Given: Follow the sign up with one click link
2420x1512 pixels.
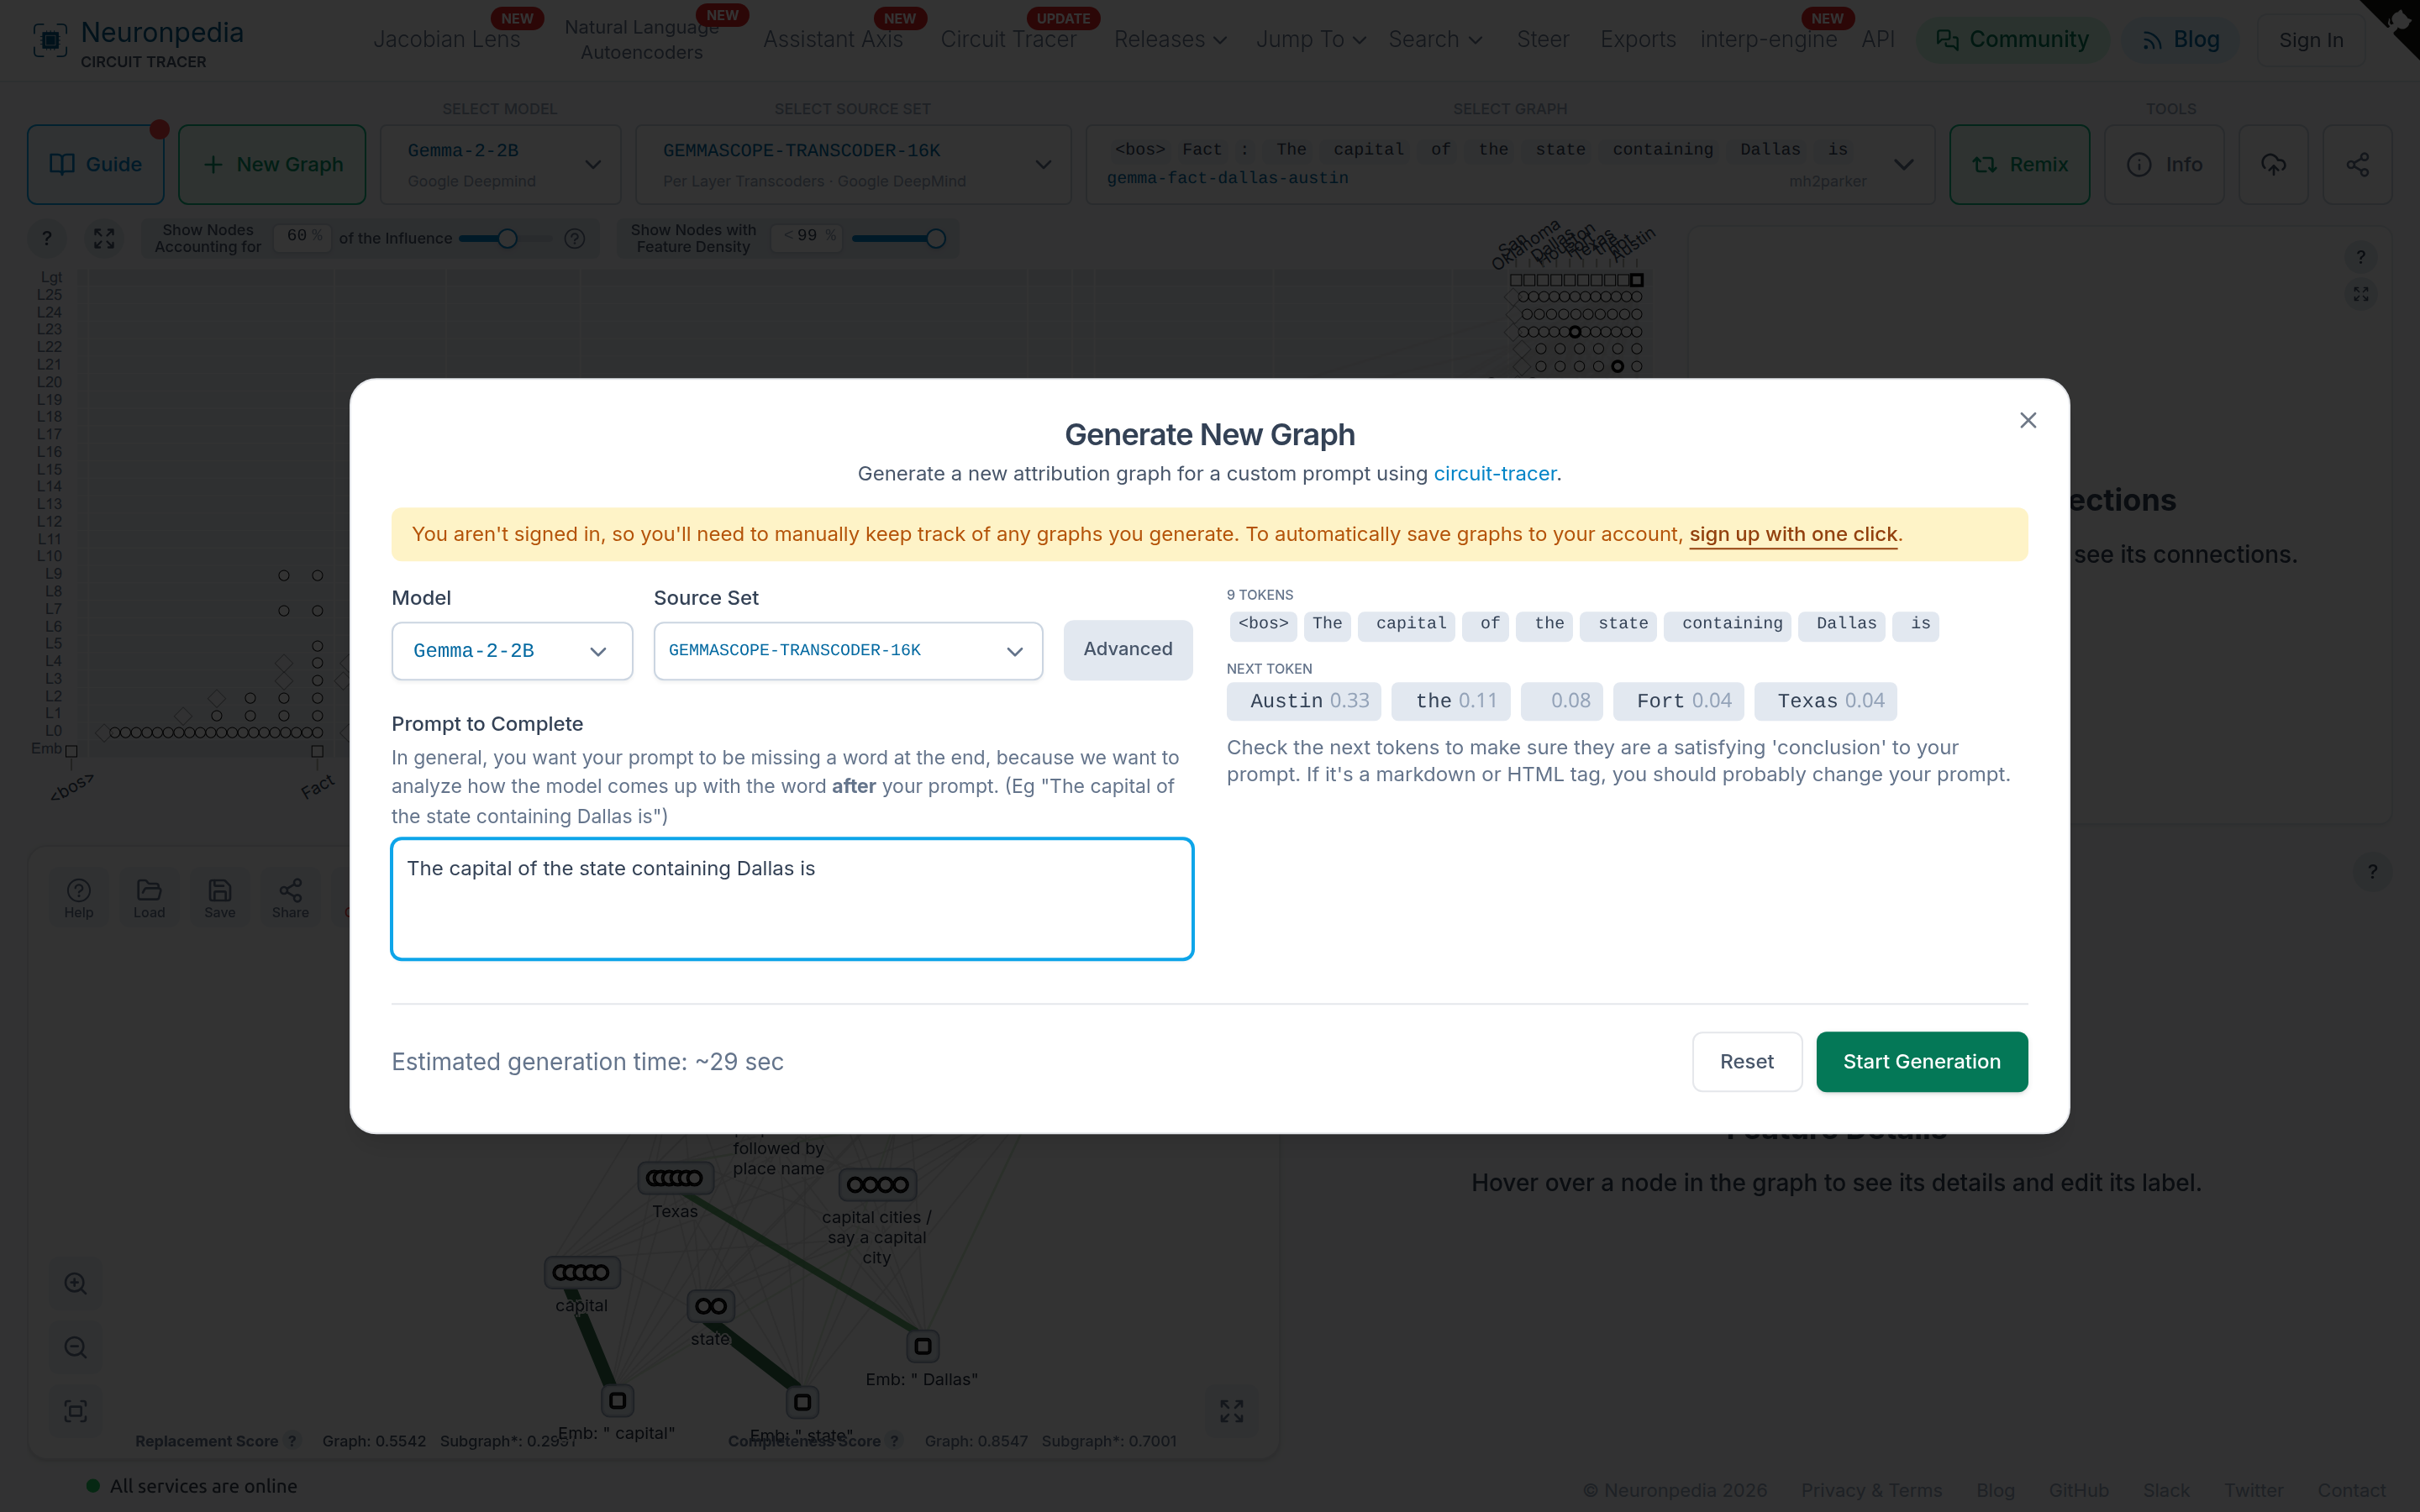Looking at the screenshot, I should click(x=1793, y=534).
